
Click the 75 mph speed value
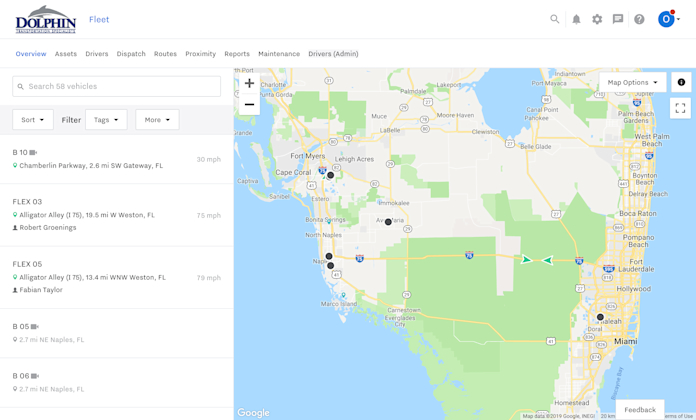pyautogui.click(x=209, y=215)
